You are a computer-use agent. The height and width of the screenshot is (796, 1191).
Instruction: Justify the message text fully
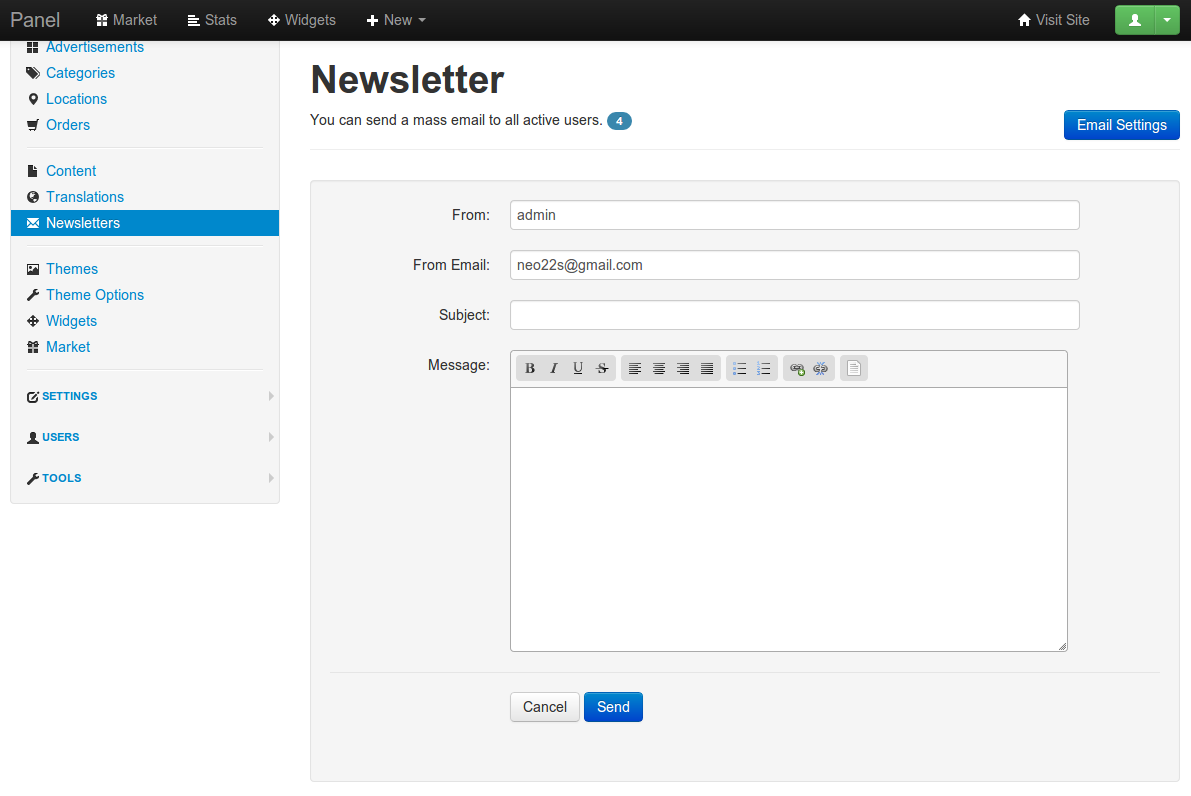click(707, 369)
